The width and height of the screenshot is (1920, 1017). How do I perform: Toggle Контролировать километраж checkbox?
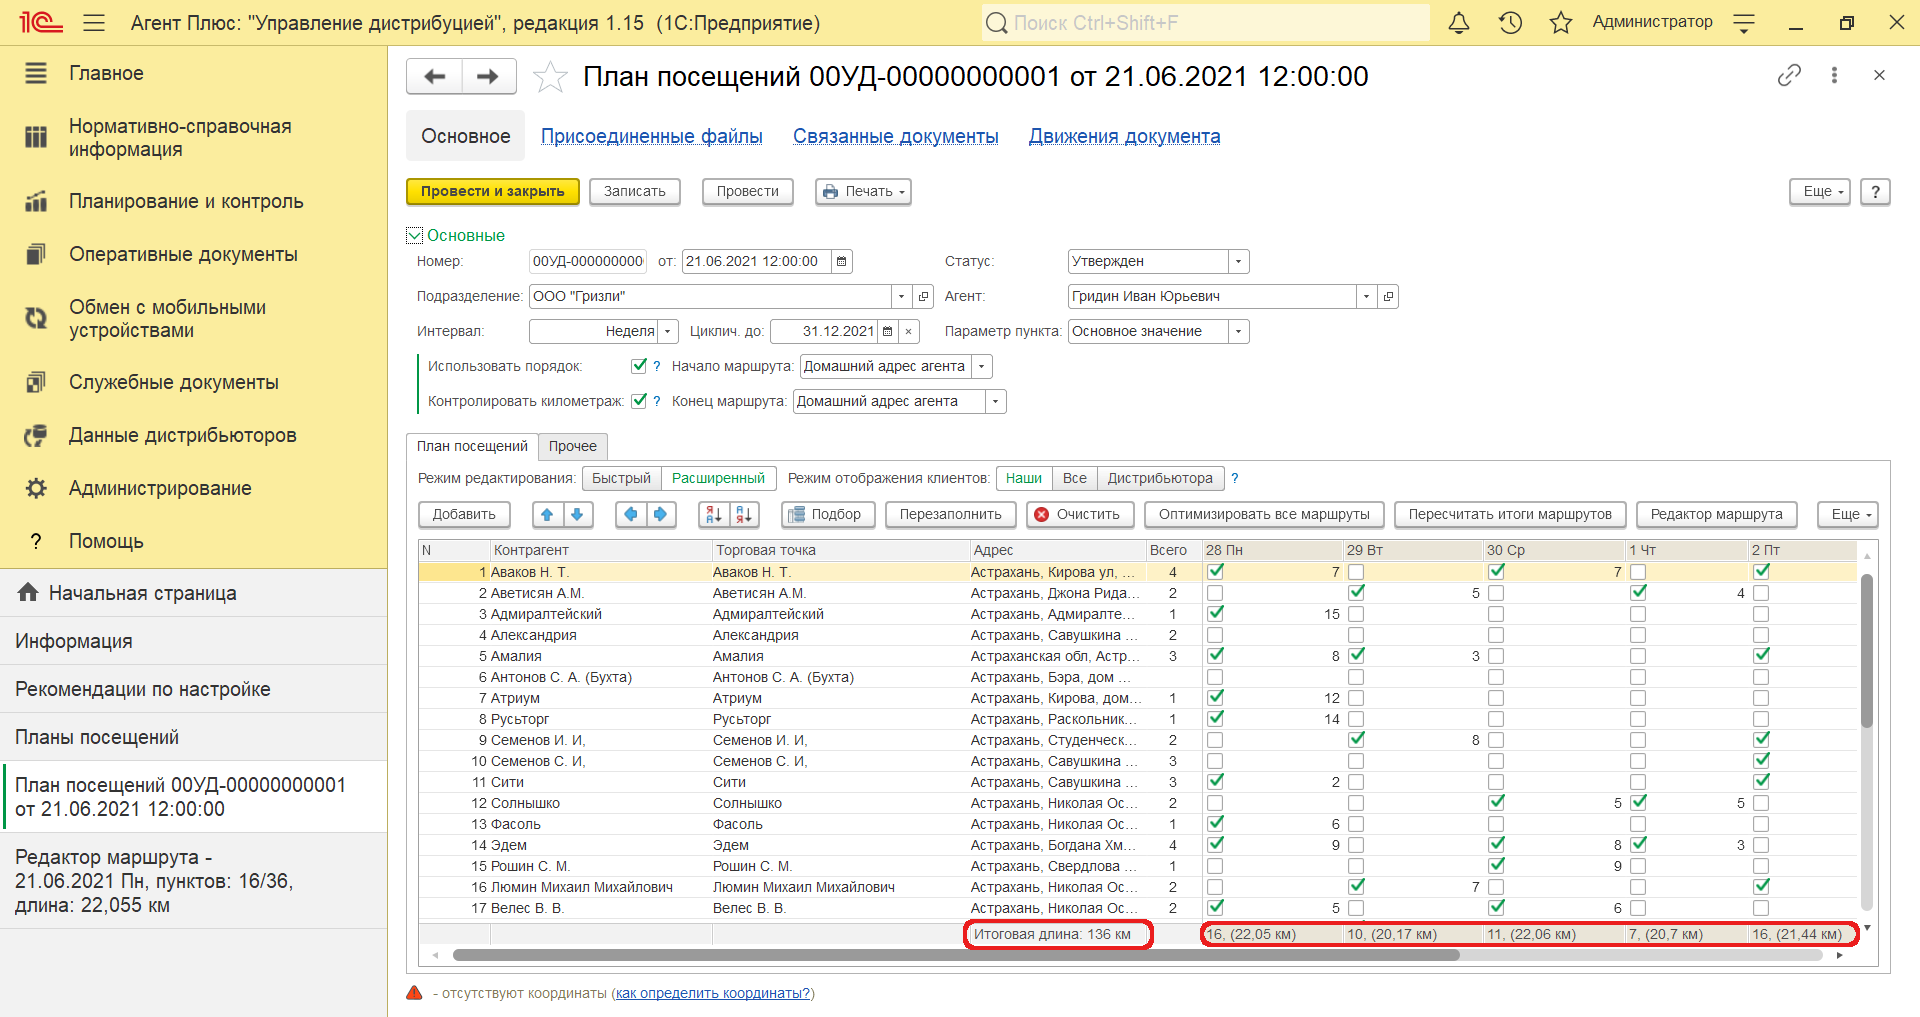click(639, 401)
